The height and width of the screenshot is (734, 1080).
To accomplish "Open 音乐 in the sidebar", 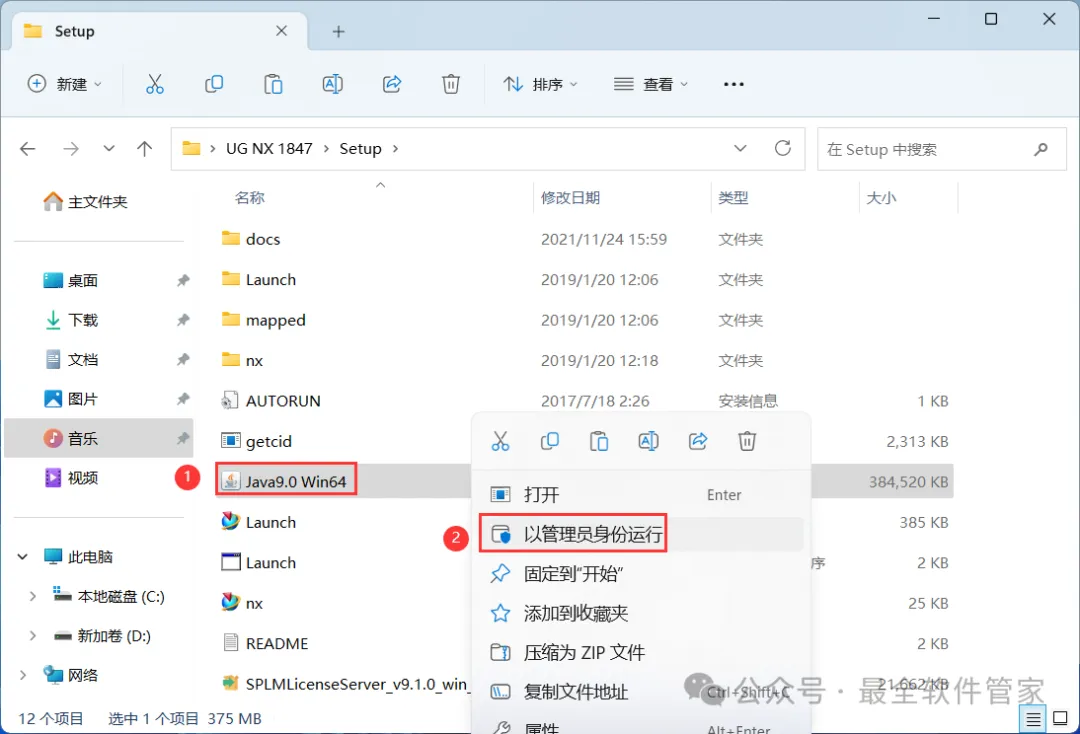I will pos(99,438).
